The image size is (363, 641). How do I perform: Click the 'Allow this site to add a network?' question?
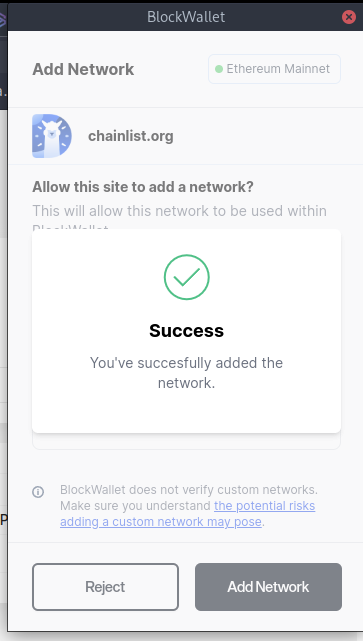143,187
